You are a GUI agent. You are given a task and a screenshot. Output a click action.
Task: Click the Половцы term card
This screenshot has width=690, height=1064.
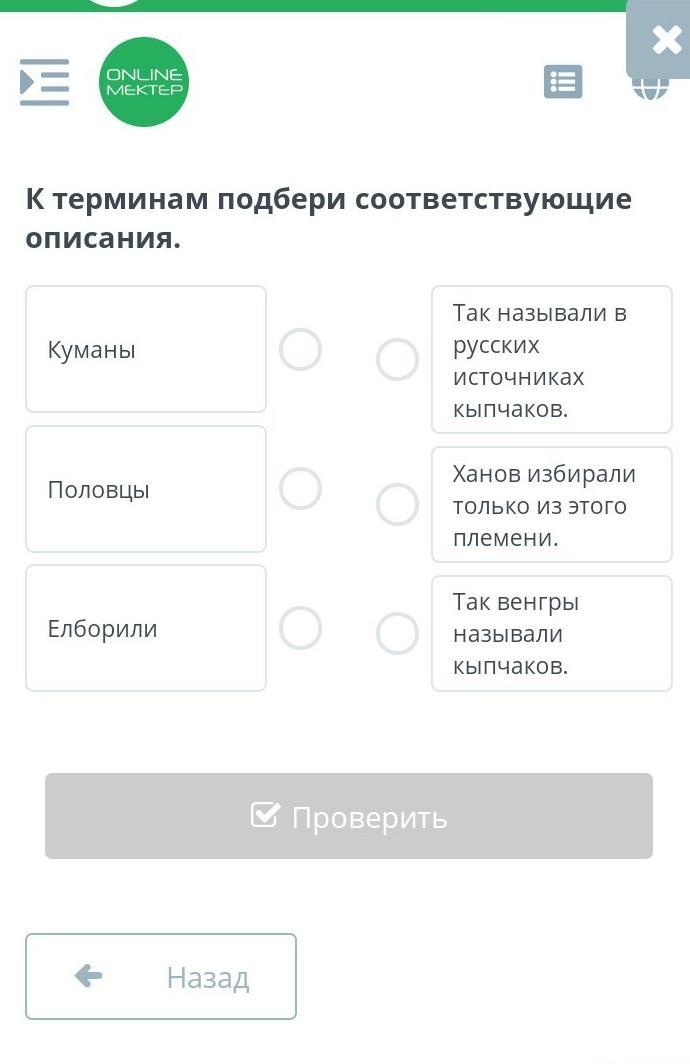point(146,489)
